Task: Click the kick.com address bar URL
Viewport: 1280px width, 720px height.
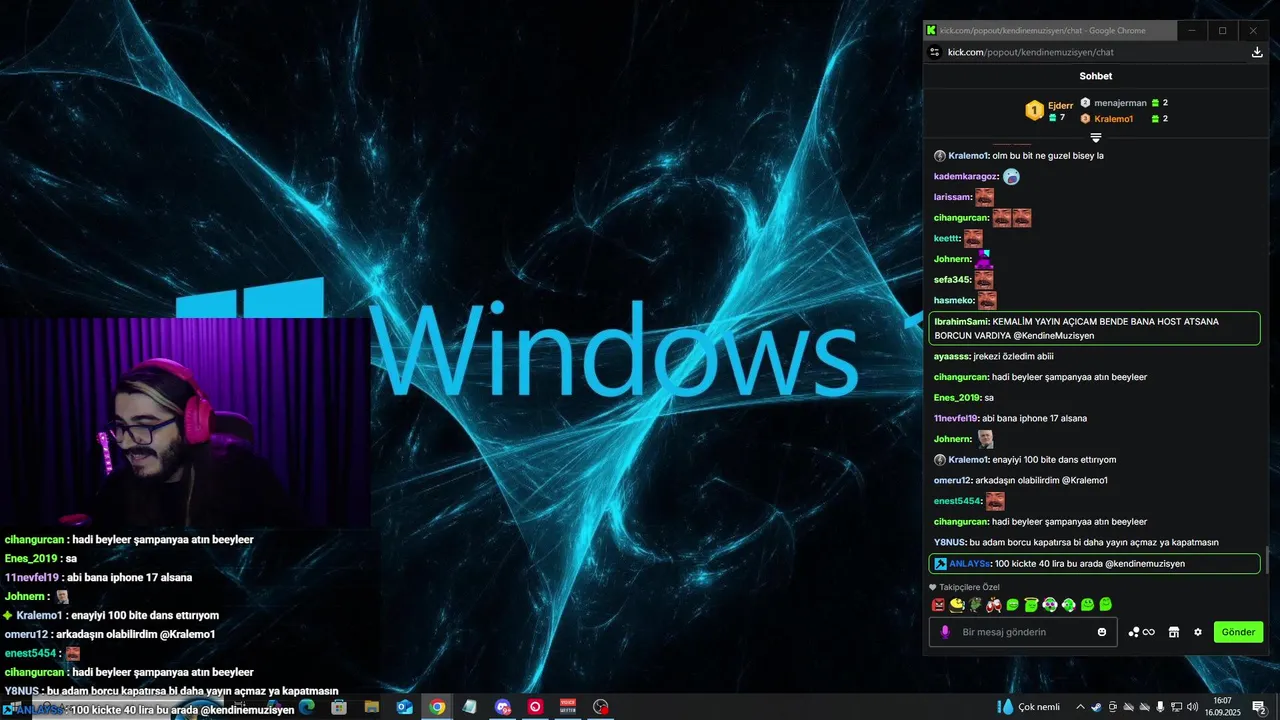Action: 1031,52
